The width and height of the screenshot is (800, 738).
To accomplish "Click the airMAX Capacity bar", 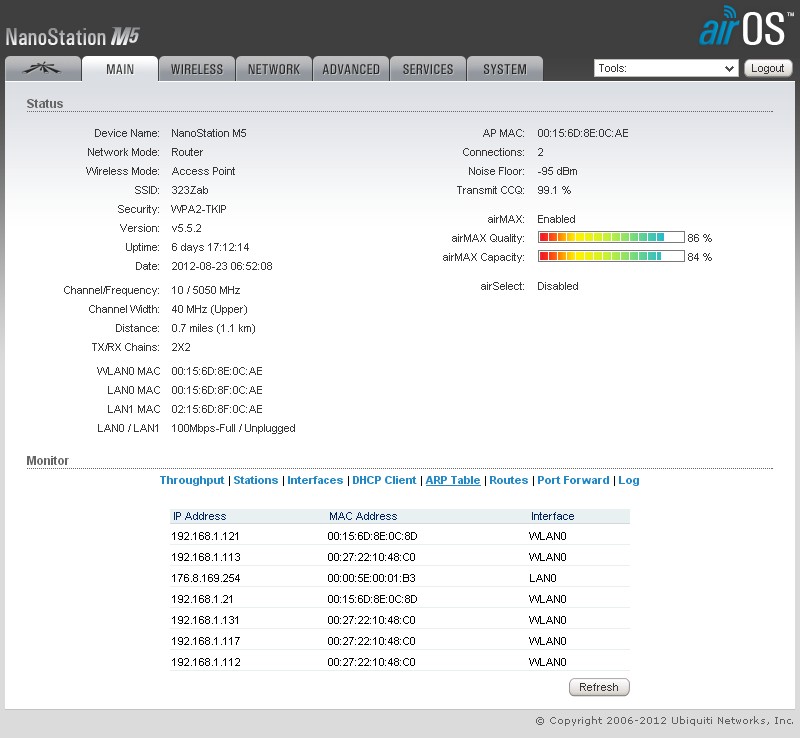I will pos(611,256).
